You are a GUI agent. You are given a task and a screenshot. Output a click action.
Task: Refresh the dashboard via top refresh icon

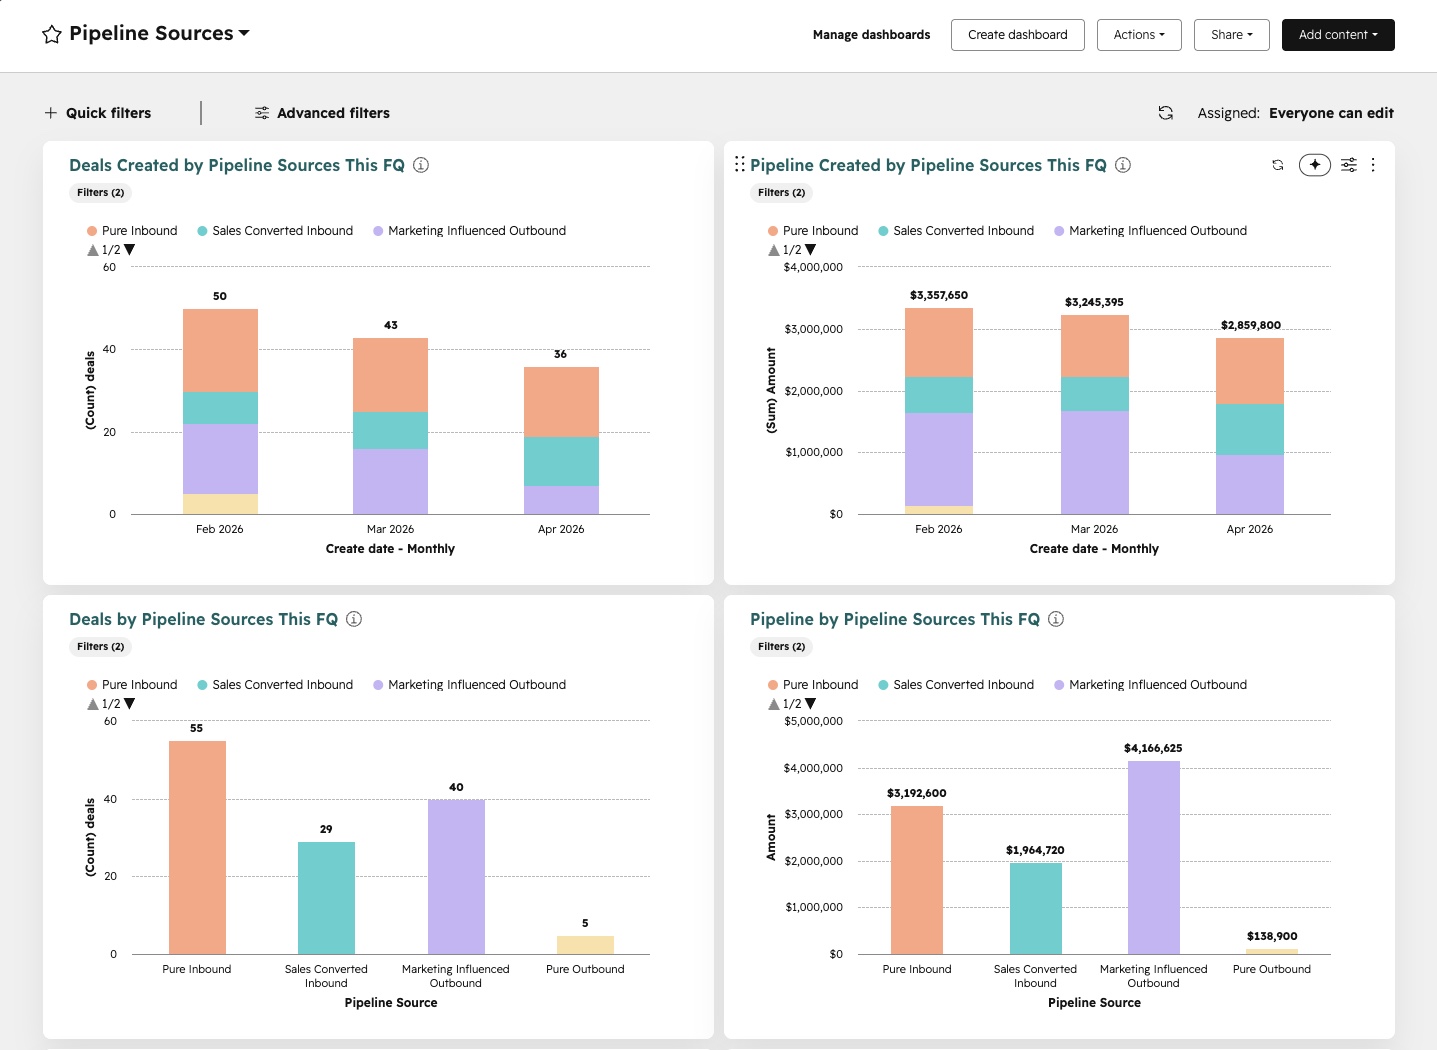click(1165, 113)
